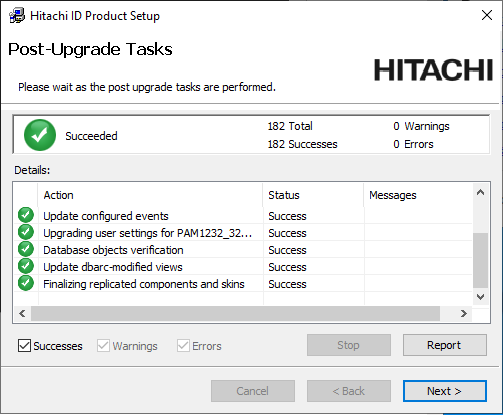The width and height of the screenshot is (503, 415).
Task: Click the Stop button
Action: tap(349, 345)
